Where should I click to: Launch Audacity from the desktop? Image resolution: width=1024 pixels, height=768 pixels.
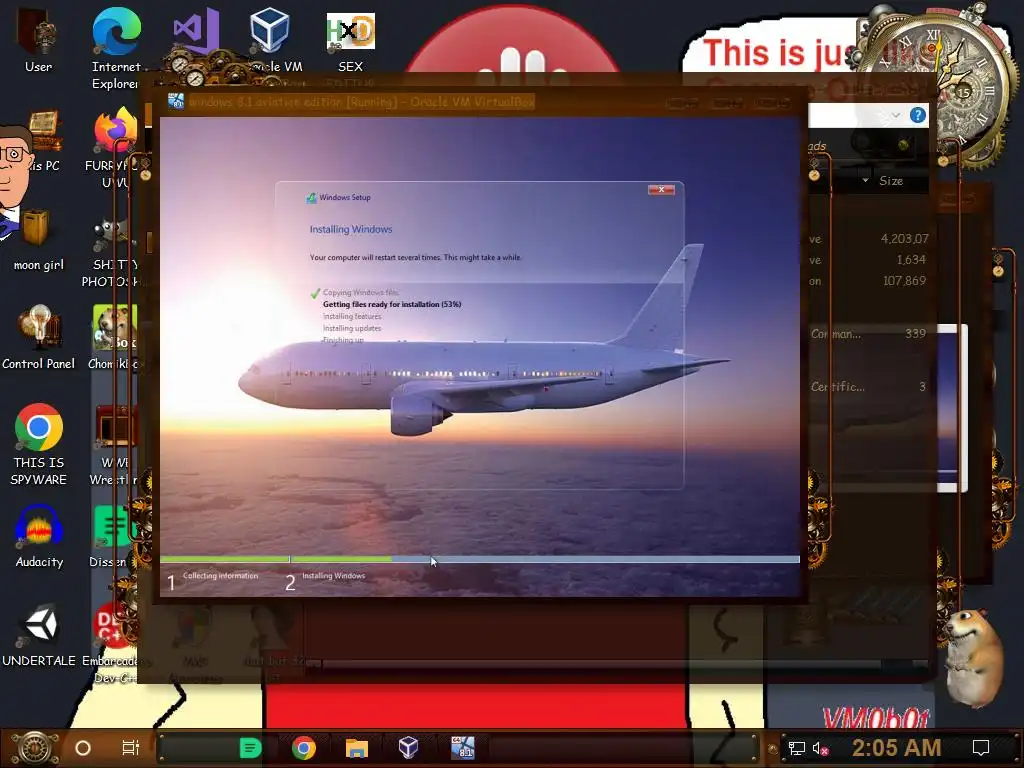[x=39, y=536]
